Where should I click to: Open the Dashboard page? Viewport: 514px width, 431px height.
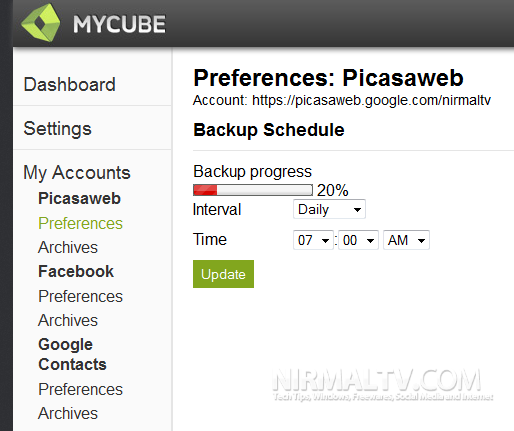point(69,84)
